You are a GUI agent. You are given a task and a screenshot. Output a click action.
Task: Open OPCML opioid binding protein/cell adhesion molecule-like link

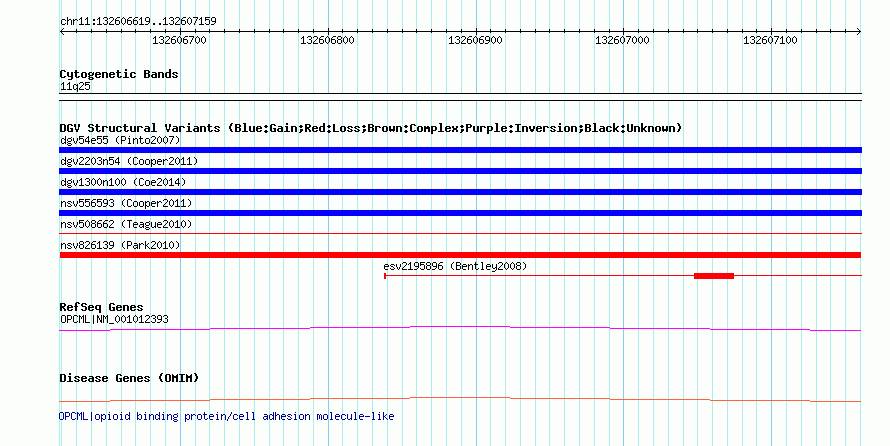coord(226,416)
